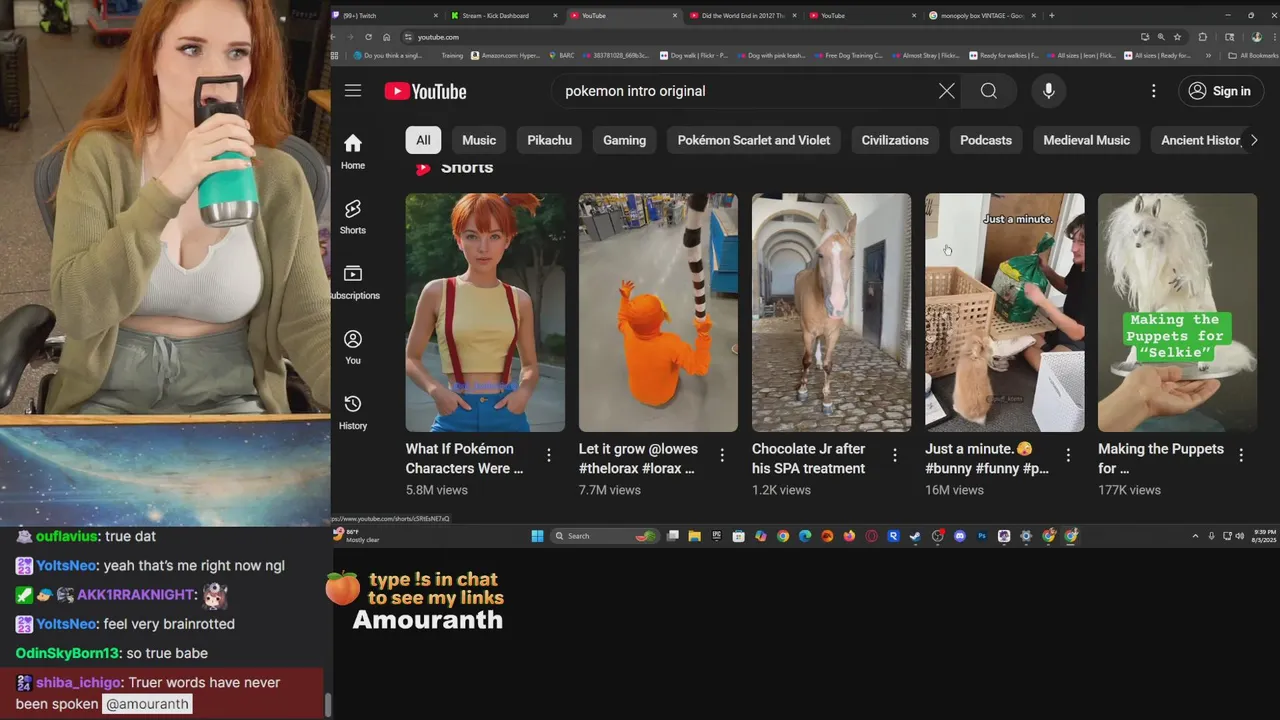Viewport: 1280px width, 720px height.
Task: Select the Civilizations filter chip
Action: click(895, 140)
